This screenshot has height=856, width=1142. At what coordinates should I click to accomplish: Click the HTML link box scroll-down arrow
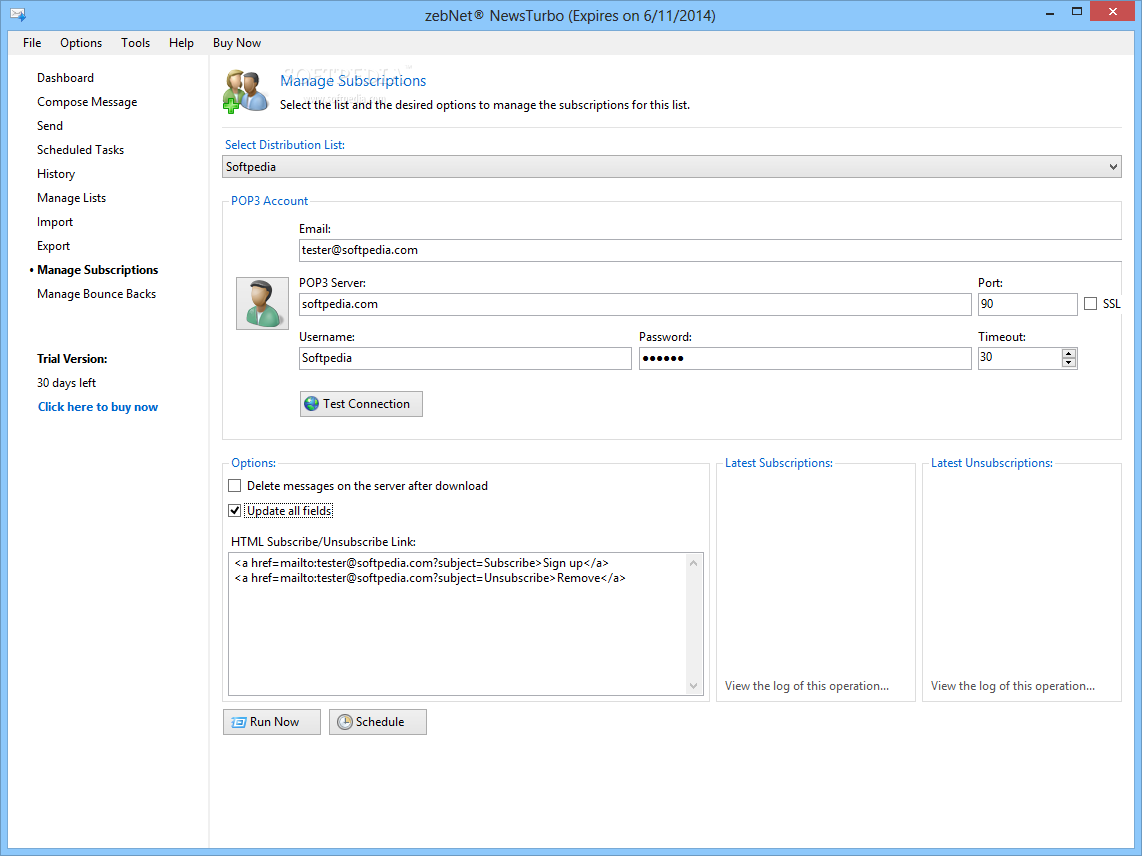pos(693,686)
